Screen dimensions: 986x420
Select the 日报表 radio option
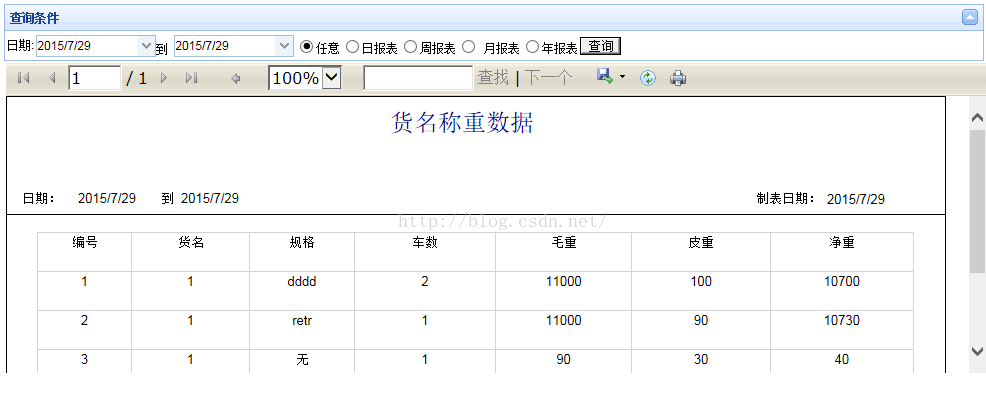pos(352,47)
